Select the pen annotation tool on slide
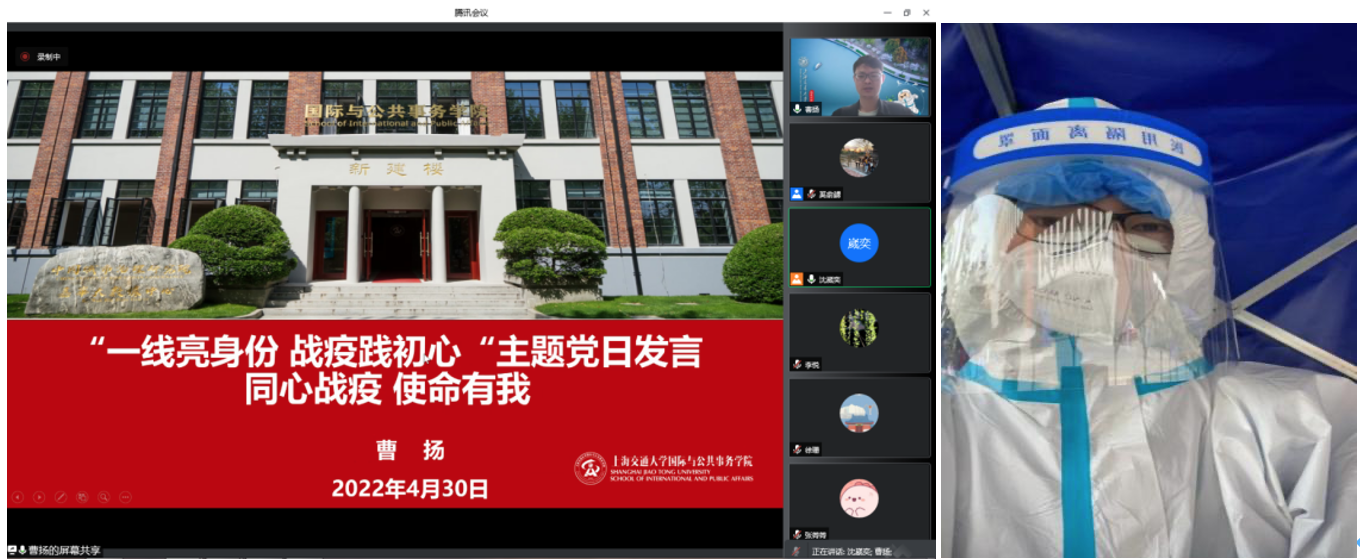 (60, 496)
